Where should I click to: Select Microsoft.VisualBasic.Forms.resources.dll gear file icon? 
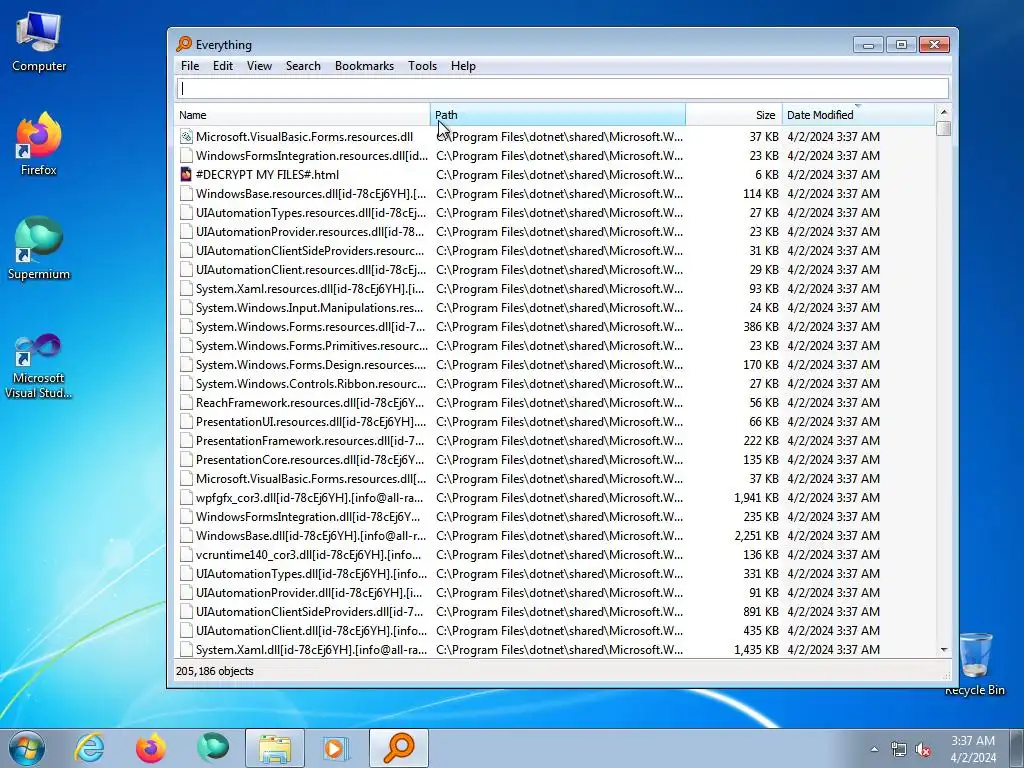coord(186,136)
